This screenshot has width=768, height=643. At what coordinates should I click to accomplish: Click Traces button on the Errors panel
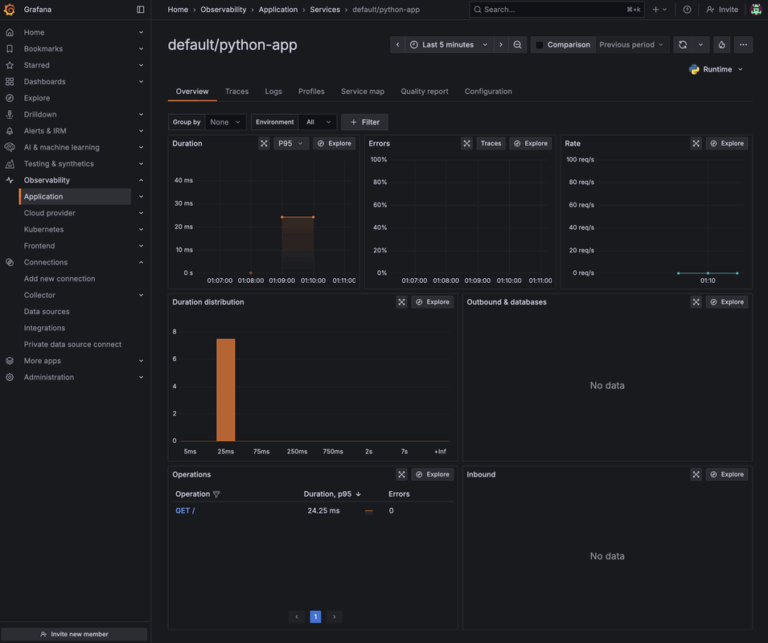point(491,143)
